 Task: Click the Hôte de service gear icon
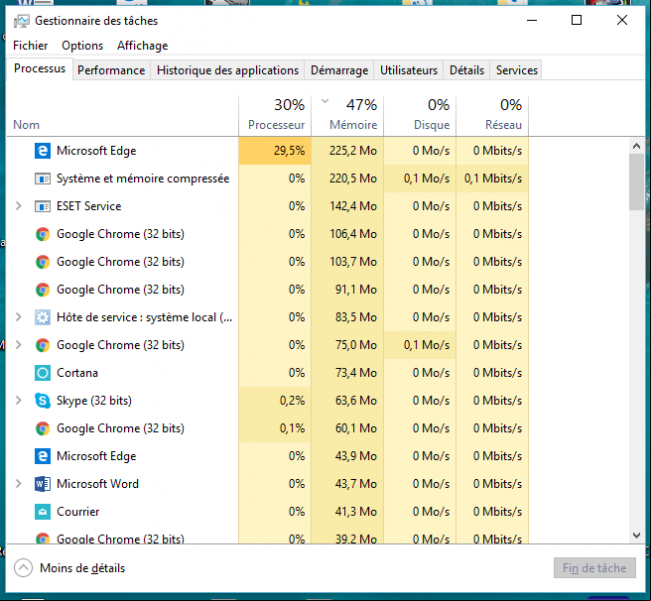coord(42,318)
